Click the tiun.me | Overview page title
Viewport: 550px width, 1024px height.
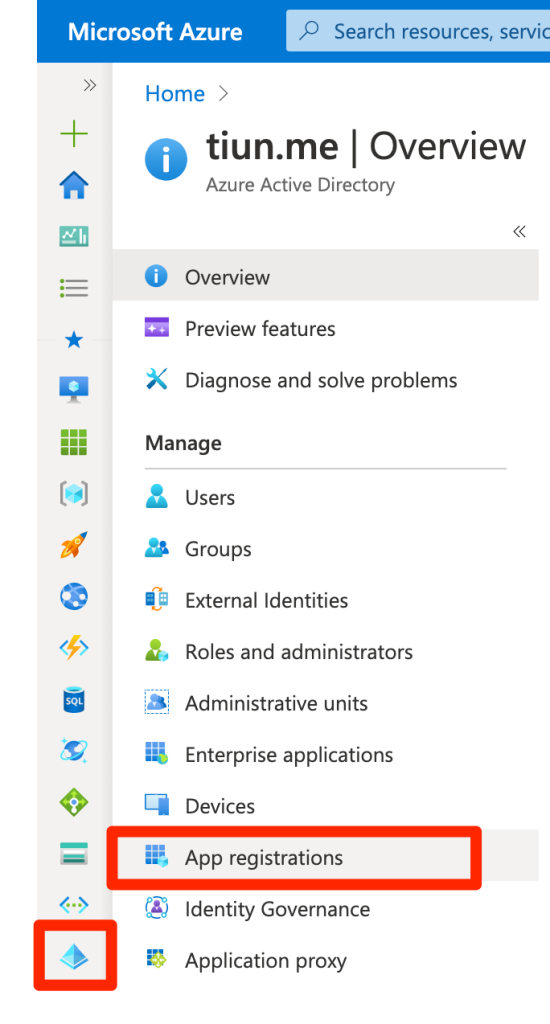[x=366, y=147]
